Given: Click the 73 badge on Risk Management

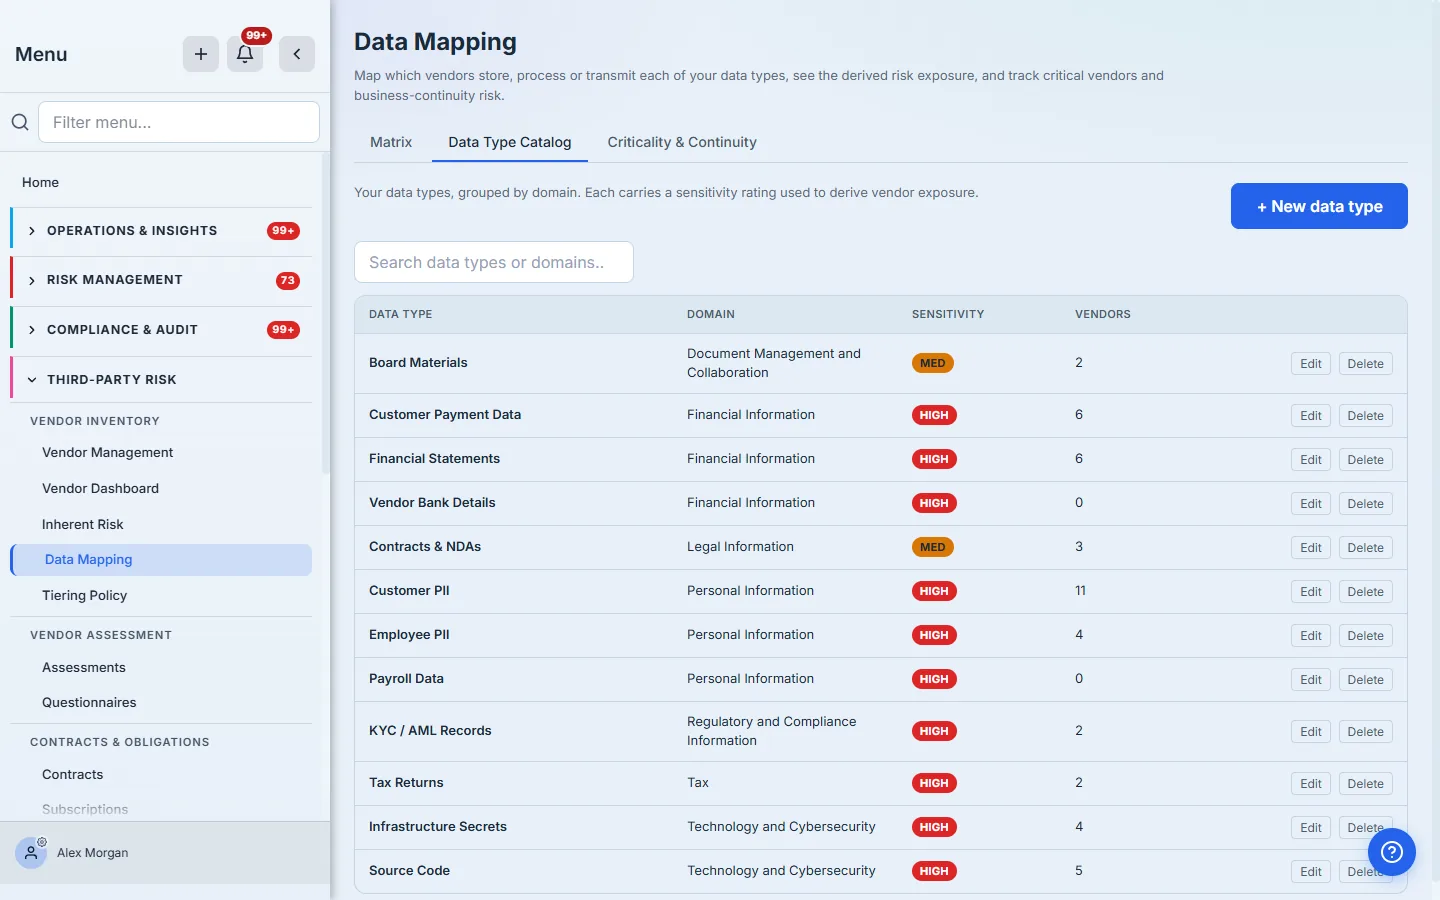Looking at the screenshot, I should (288, 281).
